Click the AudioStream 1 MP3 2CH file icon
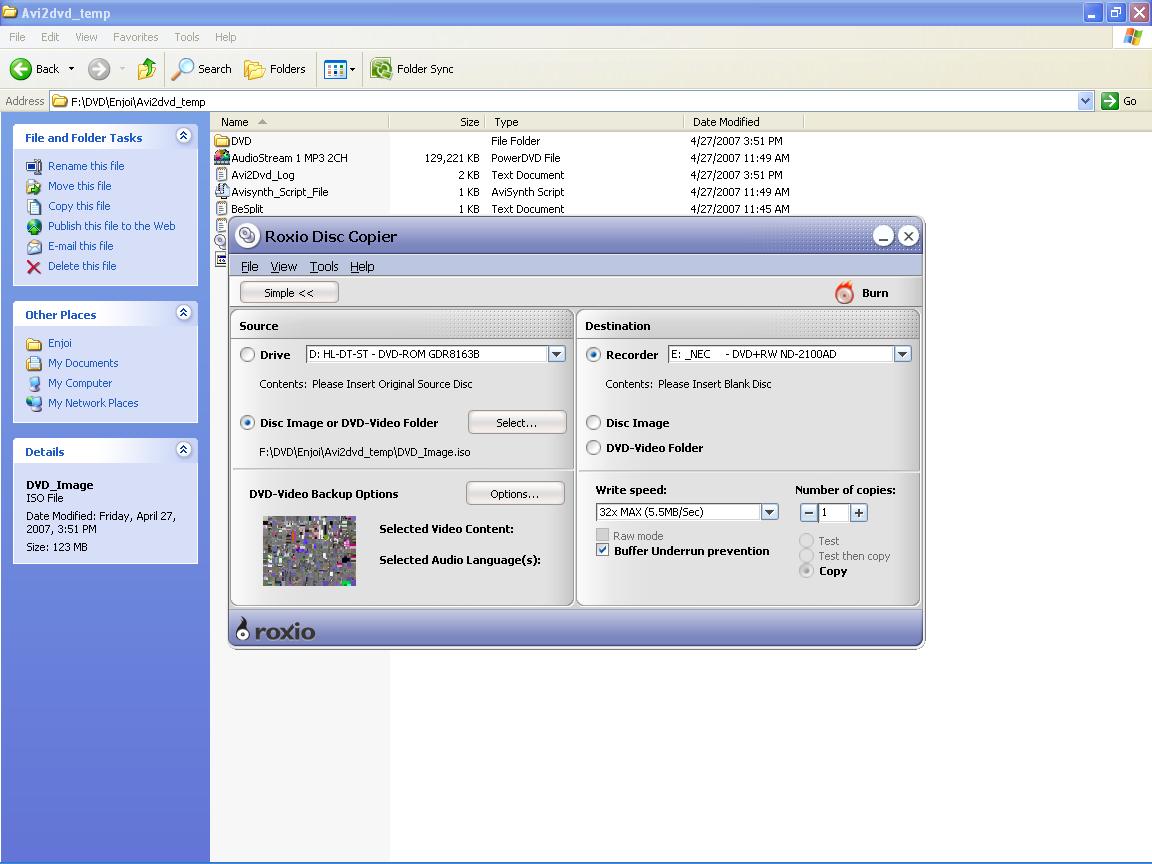 point(222,158)
